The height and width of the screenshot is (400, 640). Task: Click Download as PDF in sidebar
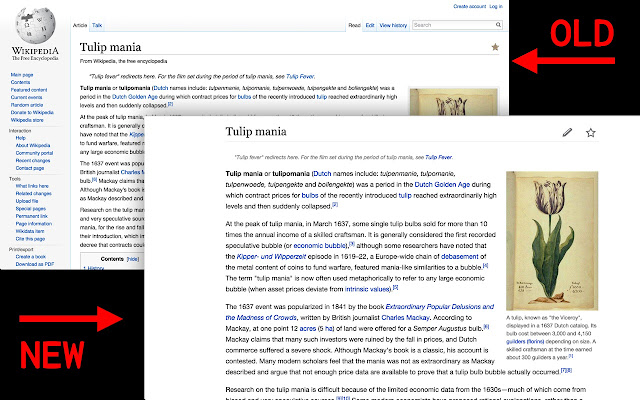click(35, 264)
